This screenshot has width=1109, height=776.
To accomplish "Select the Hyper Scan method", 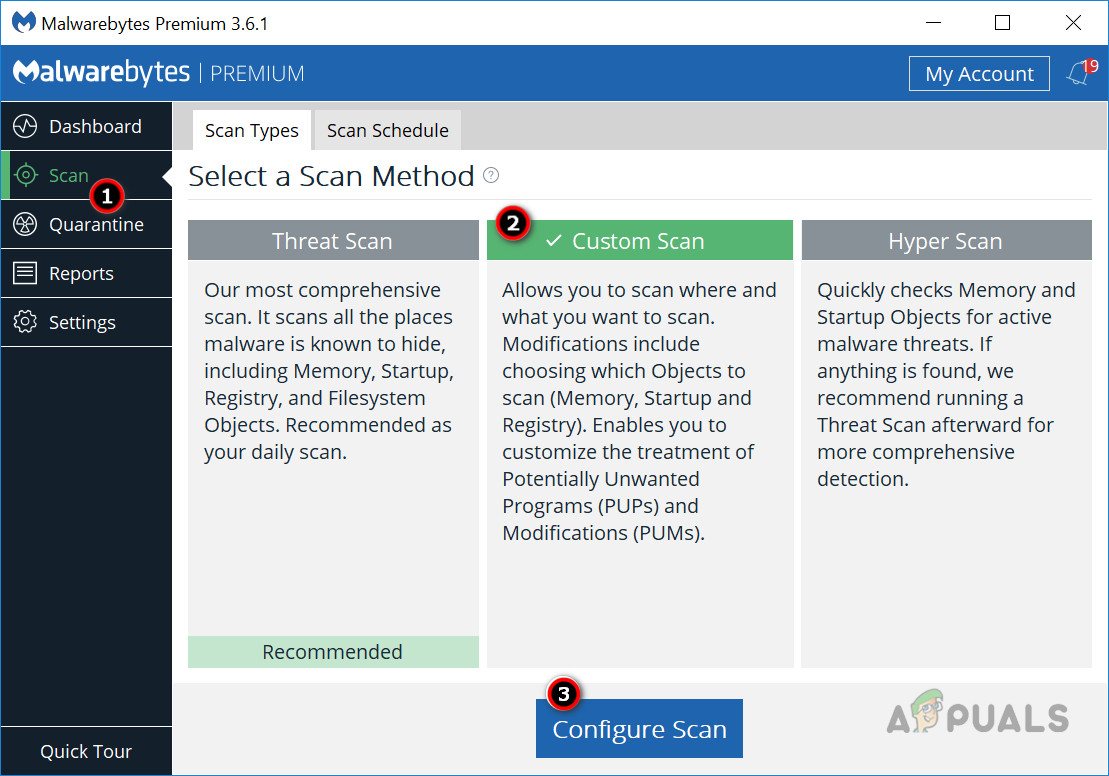I will [x=945, y=240].
